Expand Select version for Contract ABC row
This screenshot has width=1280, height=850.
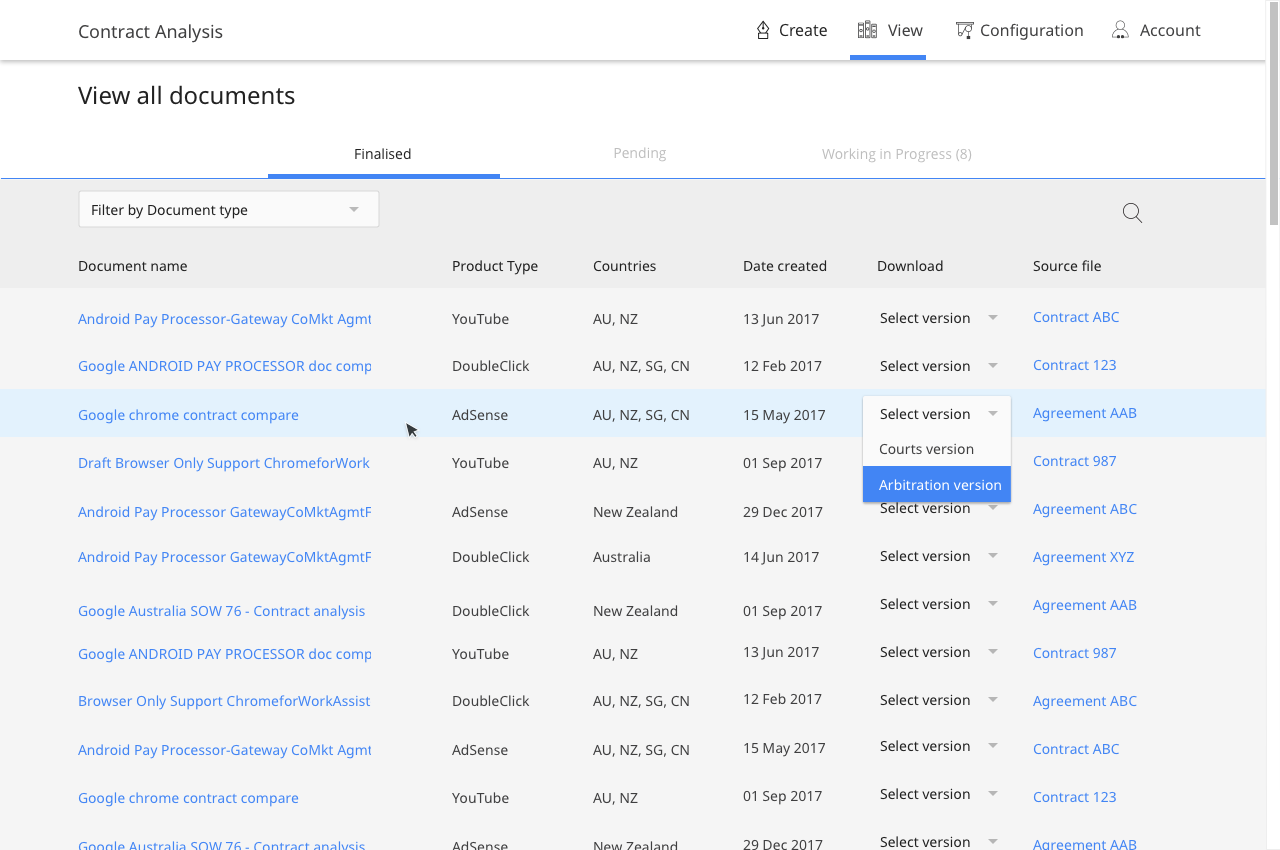pyautogui.click(x=938, y=318)
